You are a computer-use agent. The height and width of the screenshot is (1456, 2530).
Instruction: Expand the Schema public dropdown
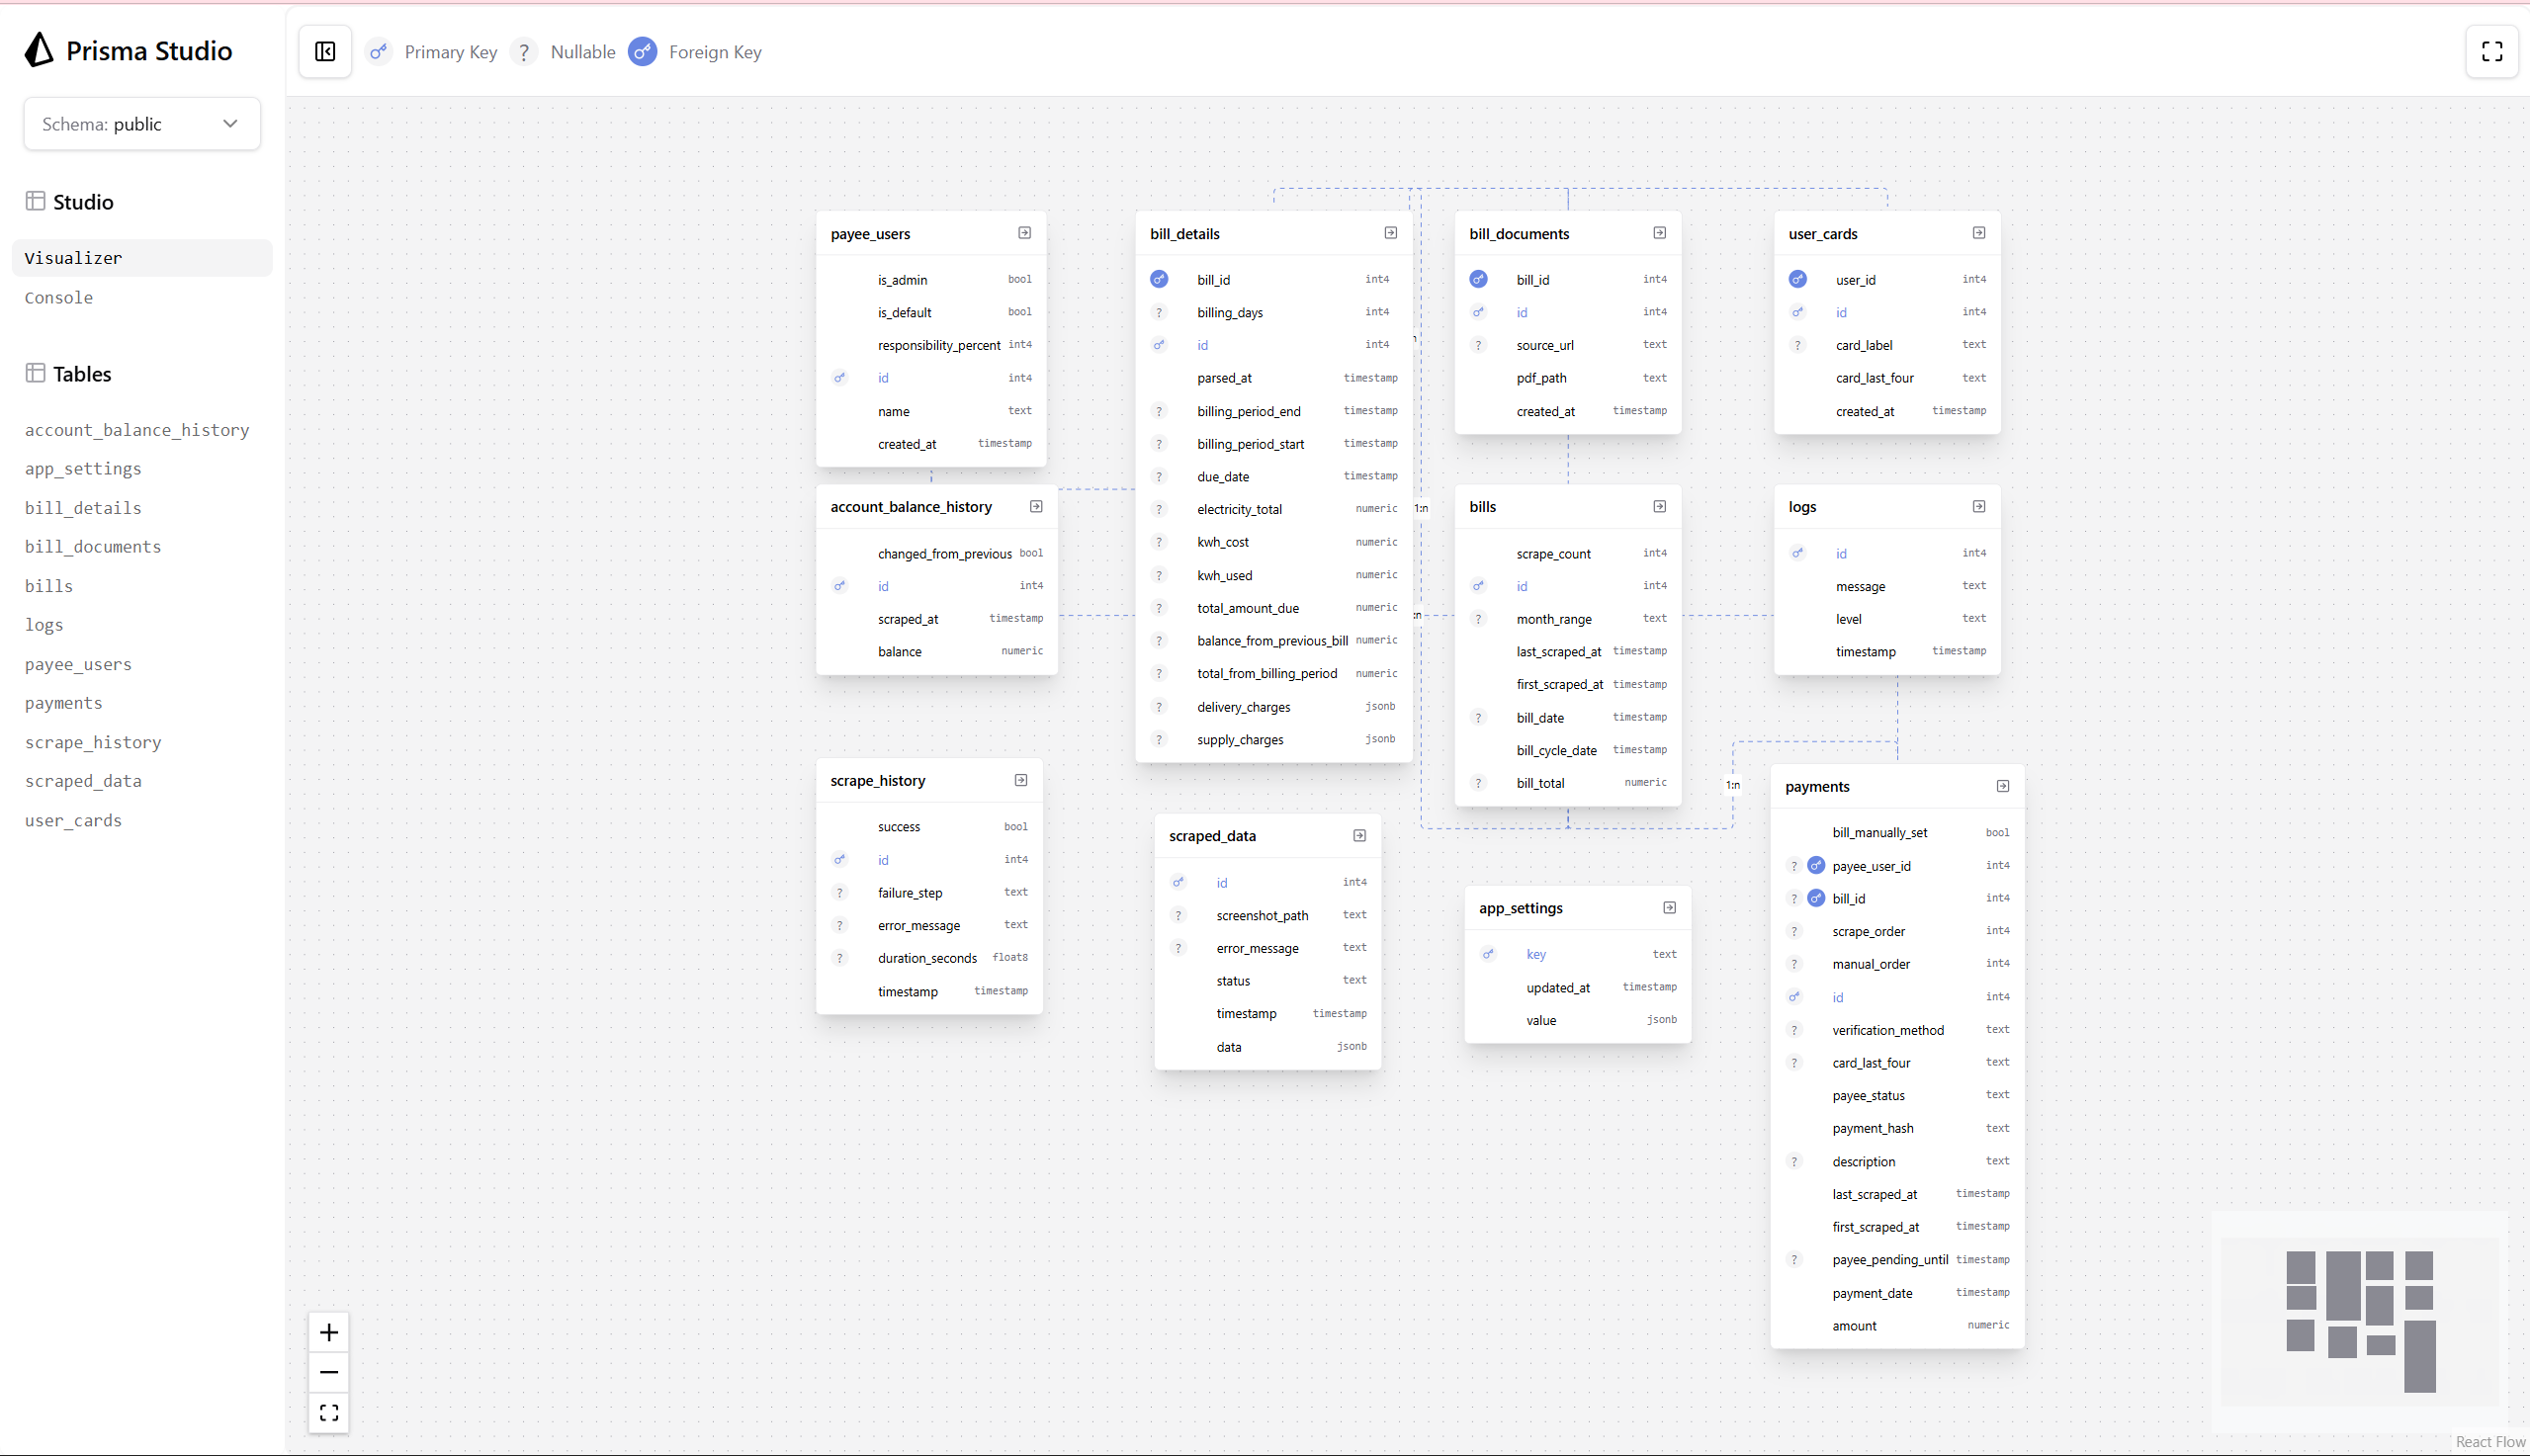point(142,124)
